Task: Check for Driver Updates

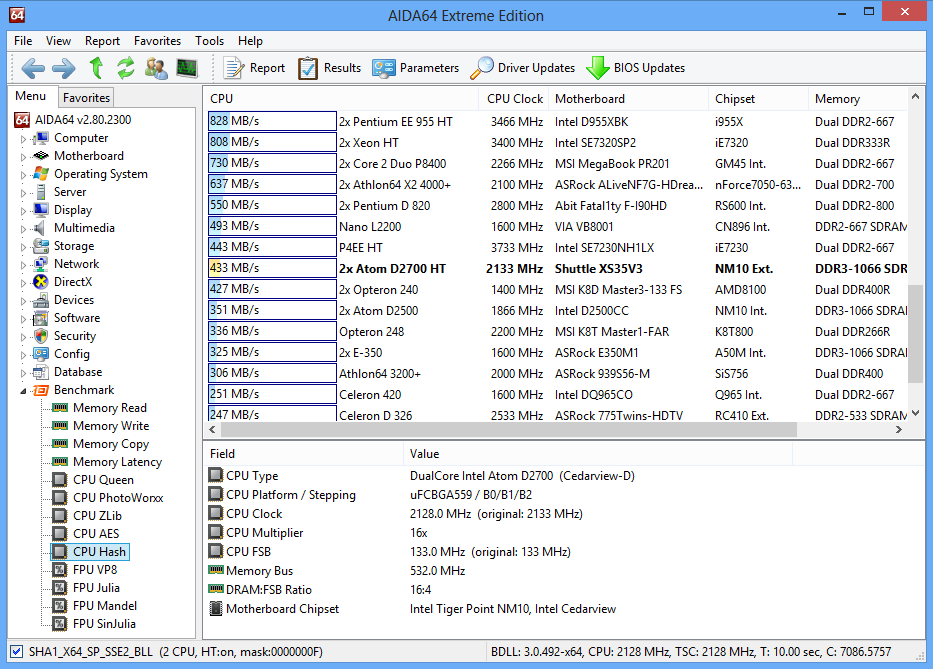Action: (522, 68)
